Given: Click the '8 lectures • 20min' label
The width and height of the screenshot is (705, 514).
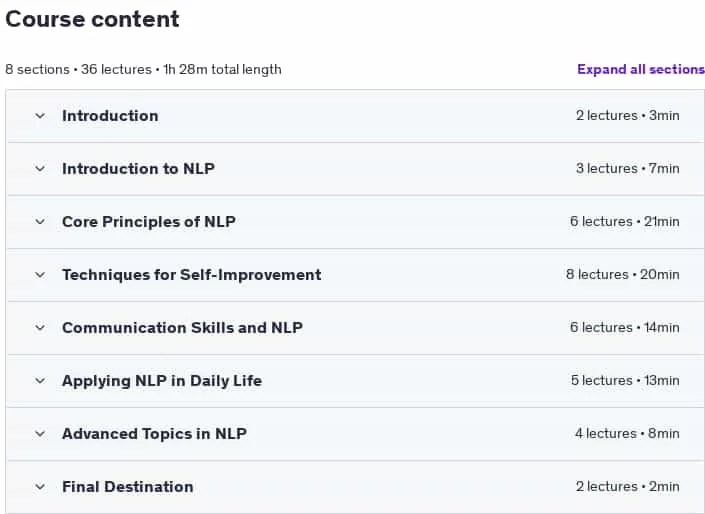Looking at the screenshot, I should click(623, 274).
